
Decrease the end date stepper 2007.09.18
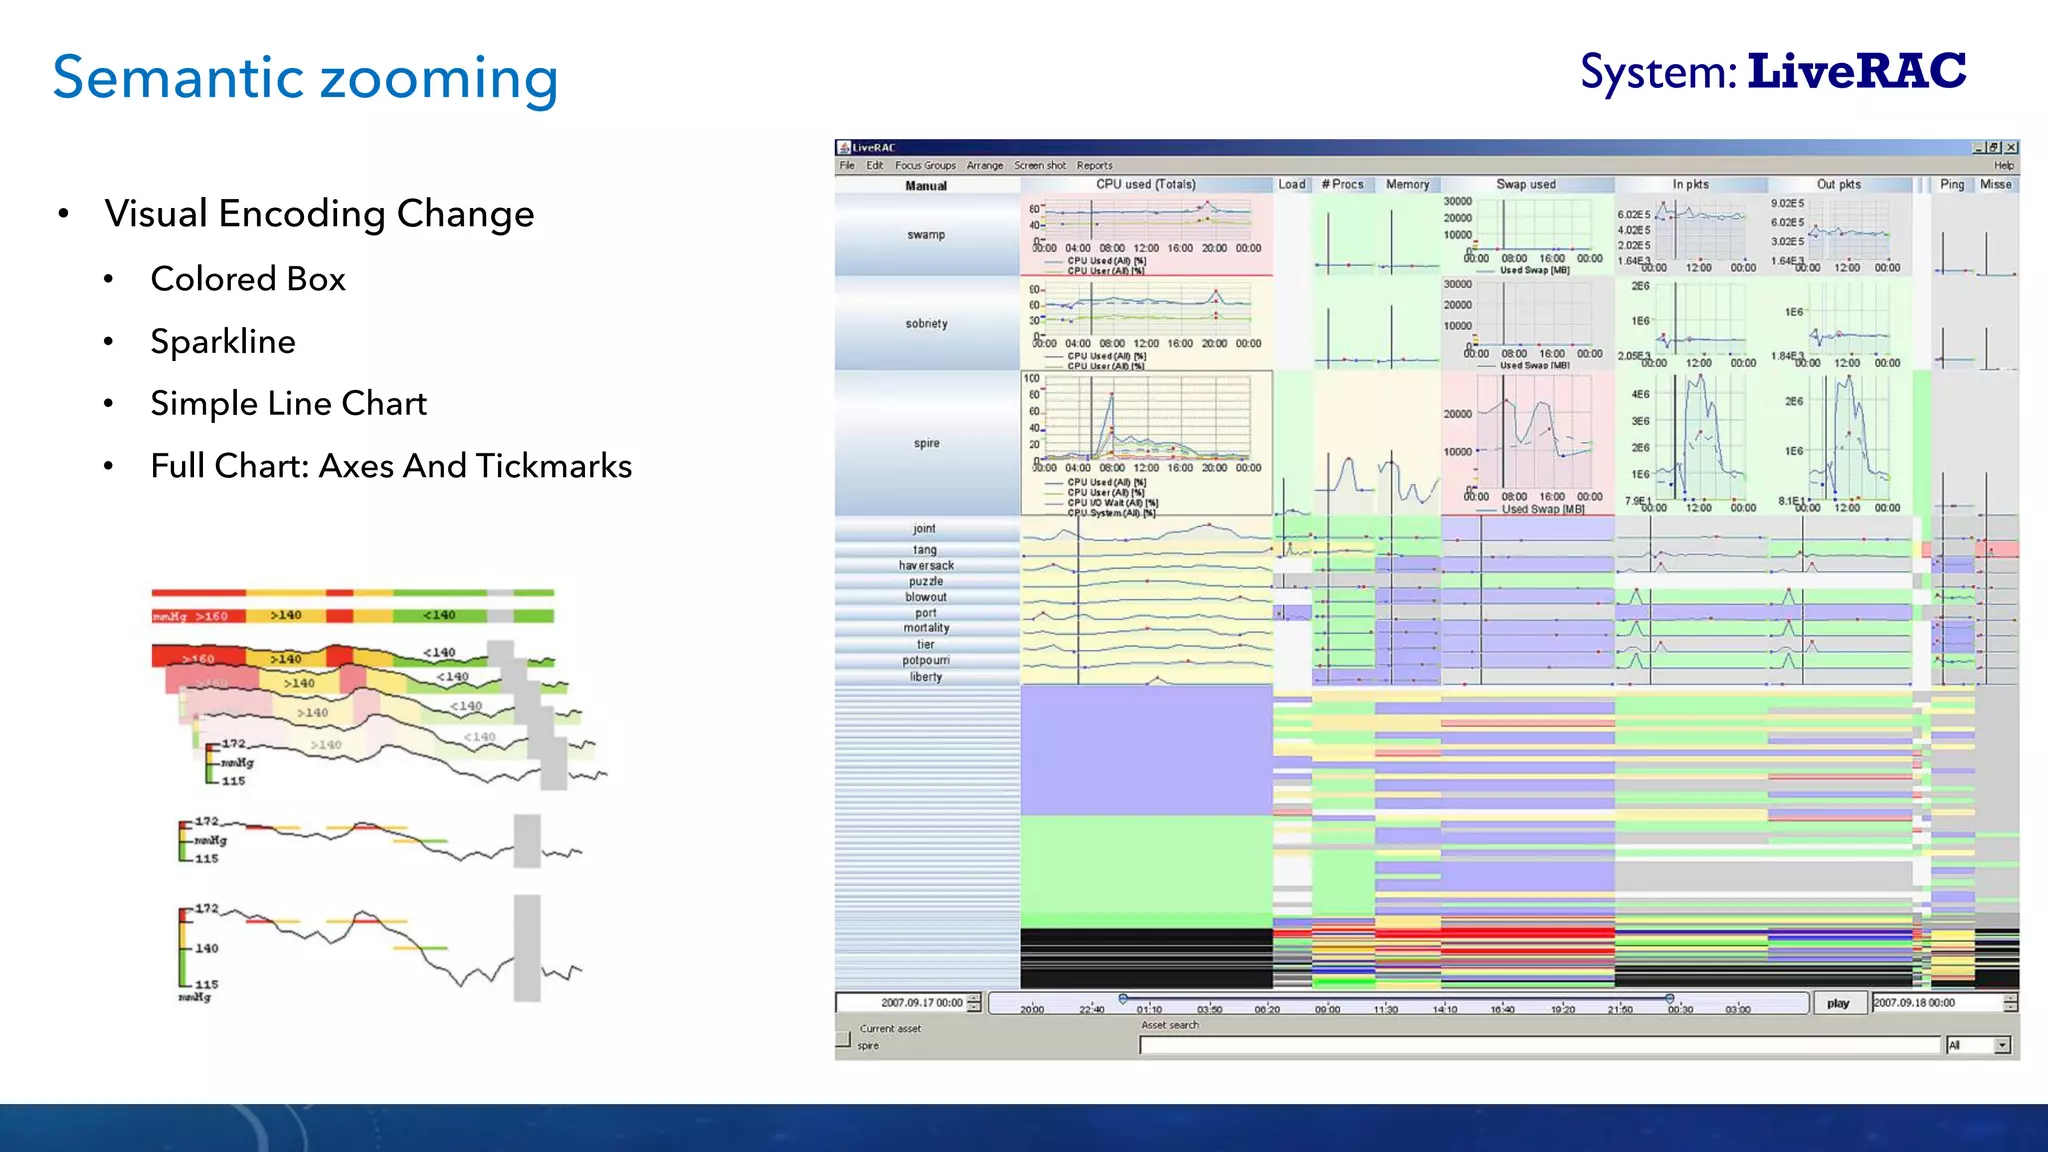point(2011,1008)
